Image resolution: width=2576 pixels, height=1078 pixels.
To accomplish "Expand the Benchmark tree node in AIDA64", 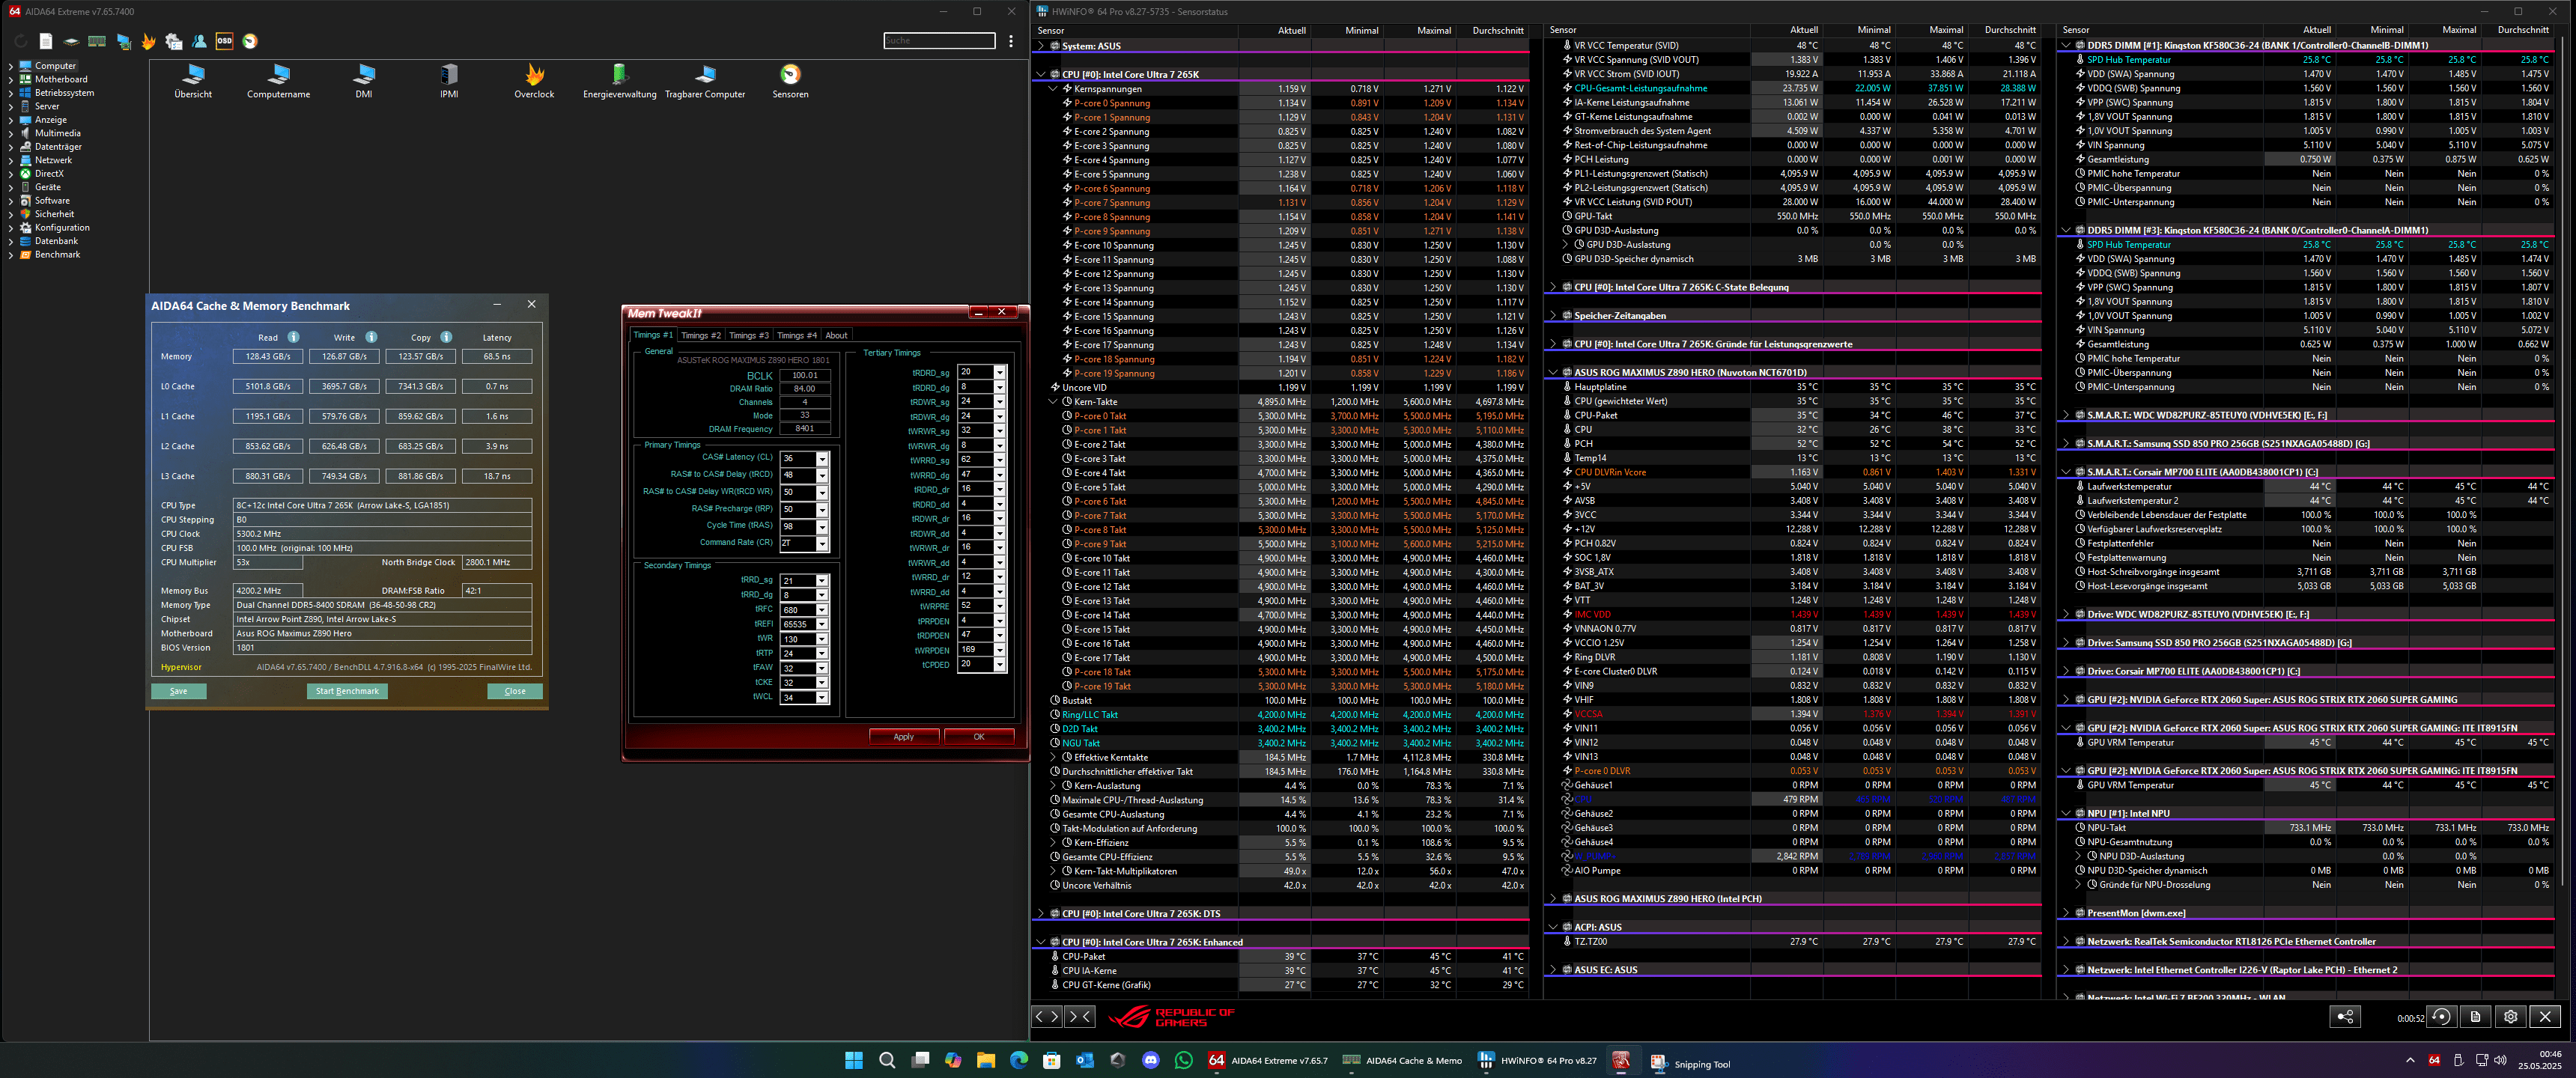I will [11, 254].
